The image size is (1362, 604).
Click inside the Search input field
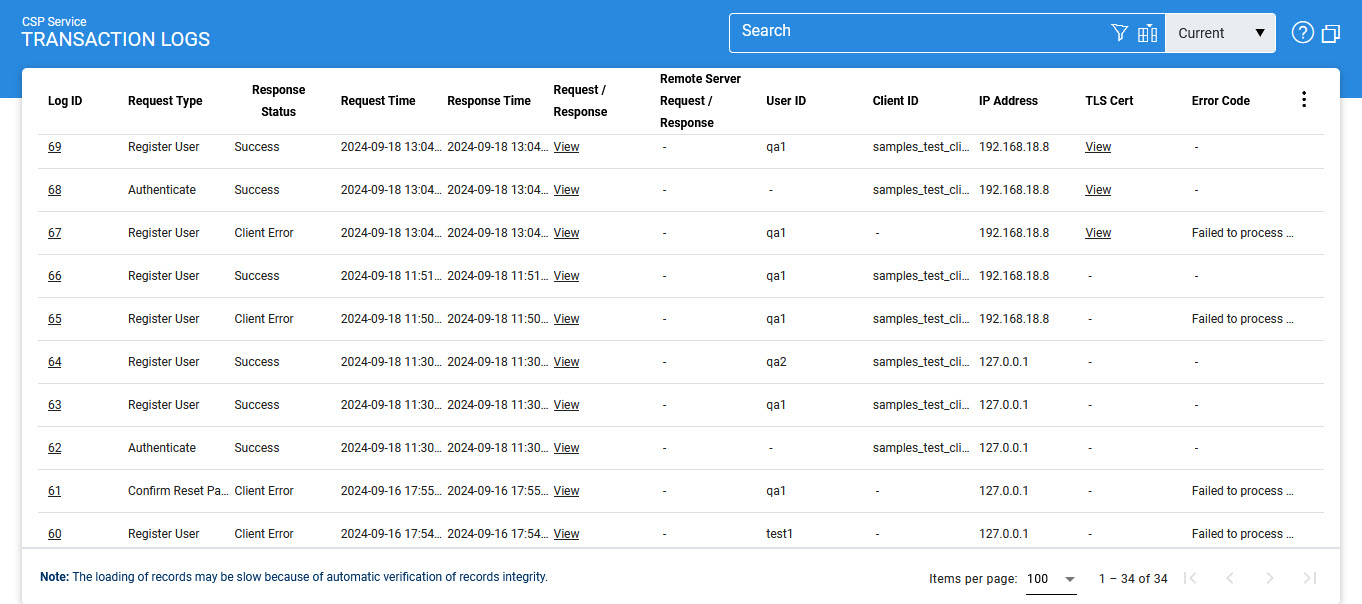[920, 32]
